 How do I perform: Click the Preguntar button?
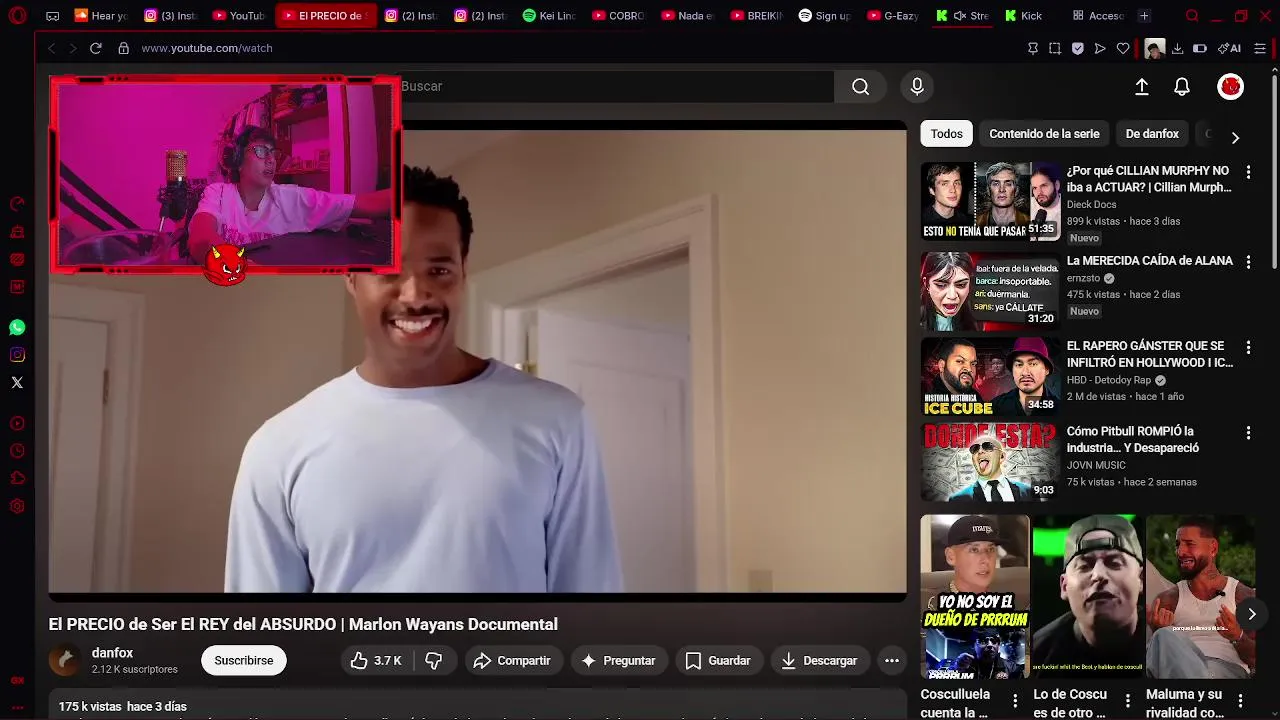[618, 660]
